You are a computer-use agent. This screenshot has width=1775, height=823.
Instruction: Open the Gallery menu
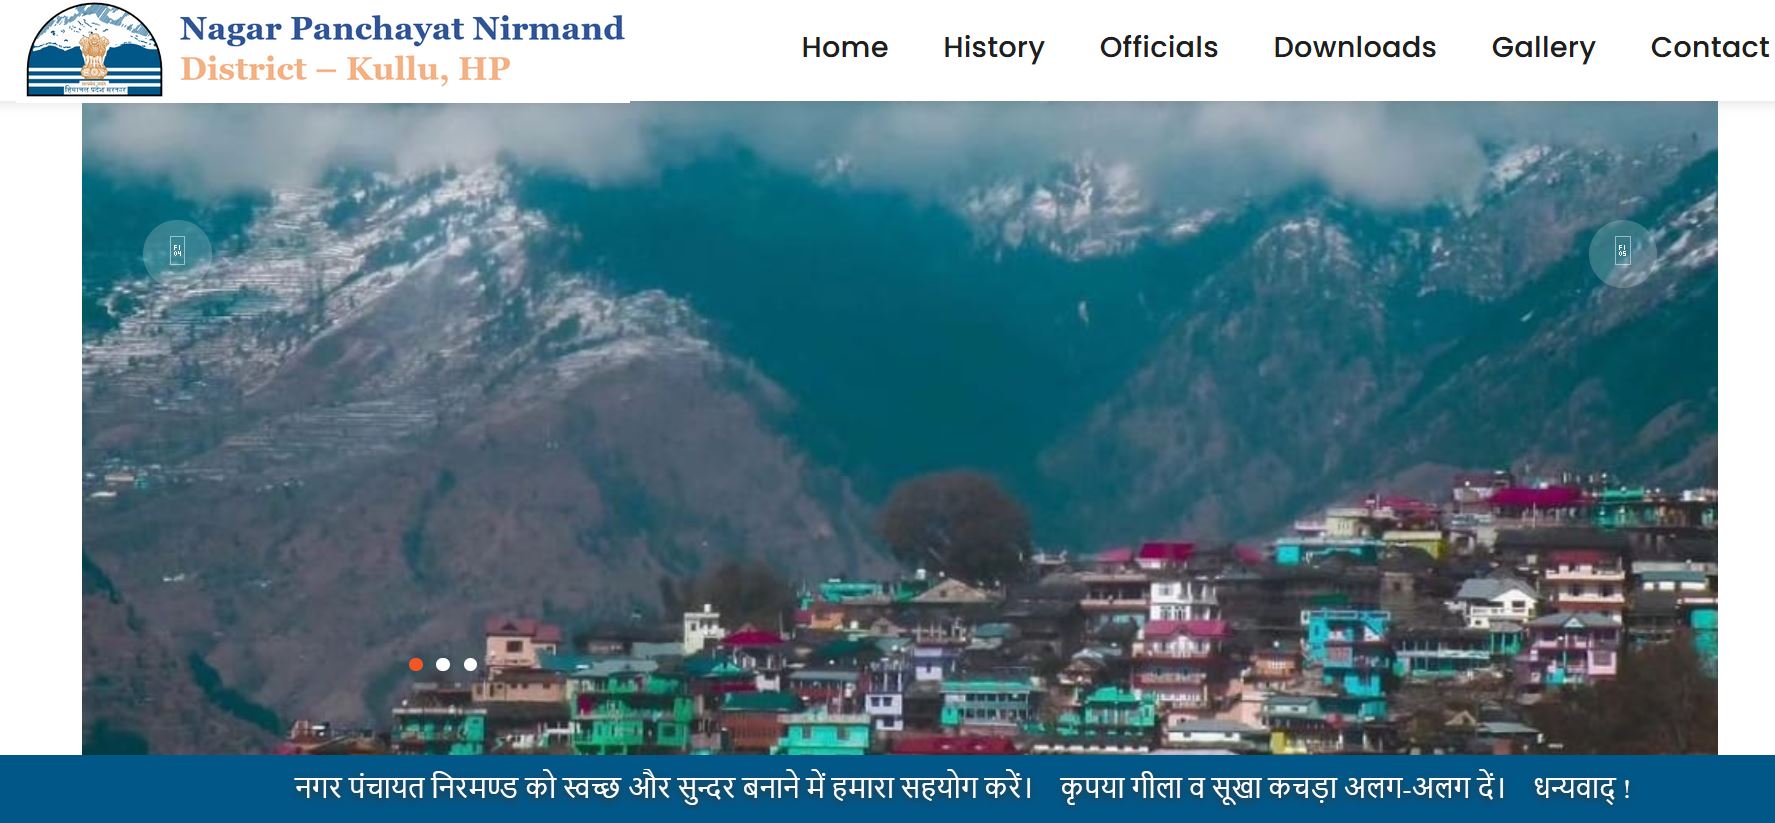[x=1543, y=47]
